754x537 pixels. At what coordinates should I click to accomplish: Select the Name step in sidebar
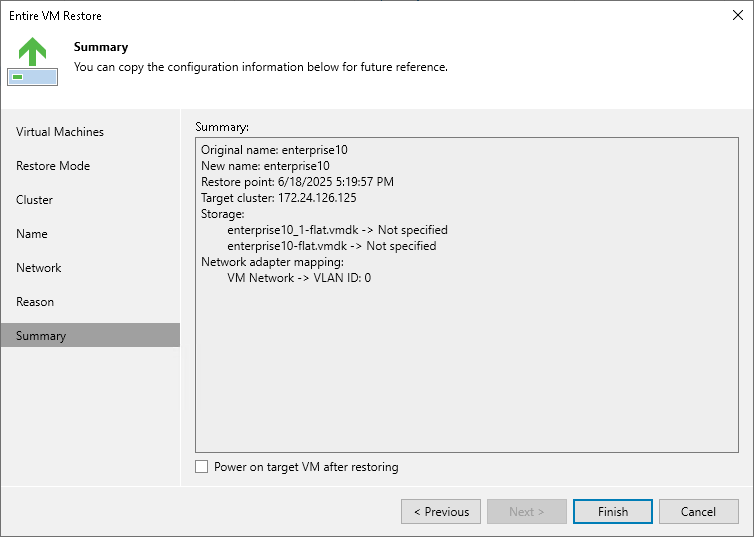click(x=32, y=234)
